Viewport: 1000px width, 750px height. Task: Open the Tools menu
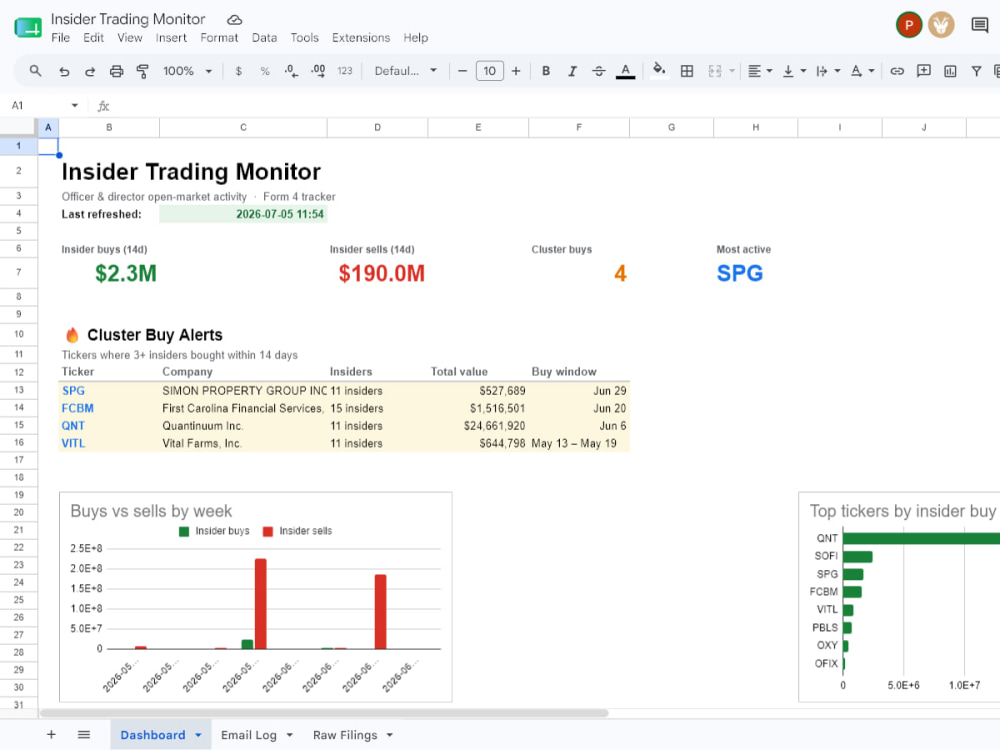click(x=305, y=38)
